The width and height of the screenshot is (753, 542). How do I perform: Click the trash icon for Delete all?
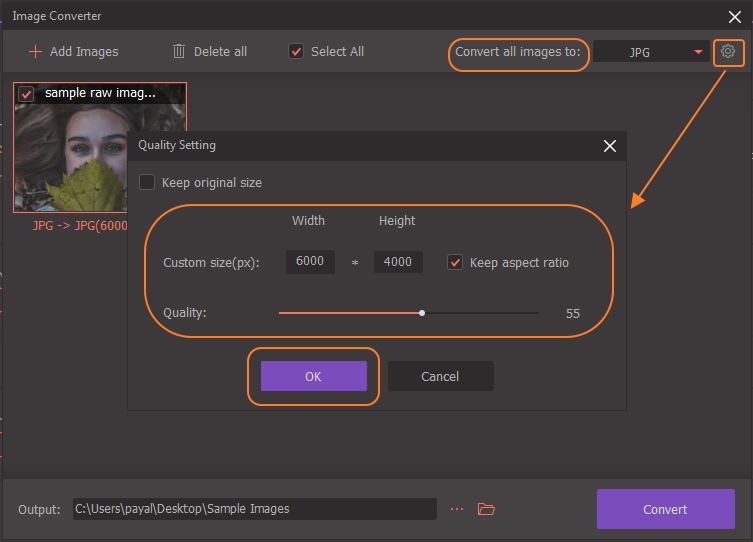(179, 51)
